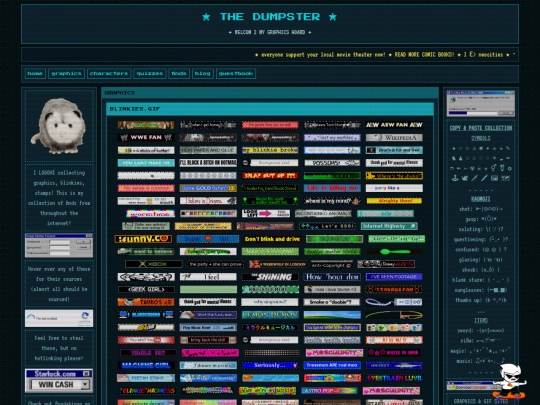Viewport: 540px width, 405px height.
Task: Select the Wikipedia blinkie
Action: pyautogui.click(x=394, y=137)
